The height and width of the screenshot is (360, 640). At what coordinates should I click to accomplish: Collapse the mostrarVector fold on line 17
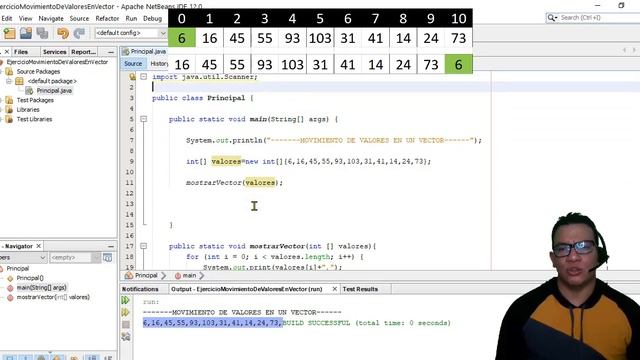[x=144, y=246]
